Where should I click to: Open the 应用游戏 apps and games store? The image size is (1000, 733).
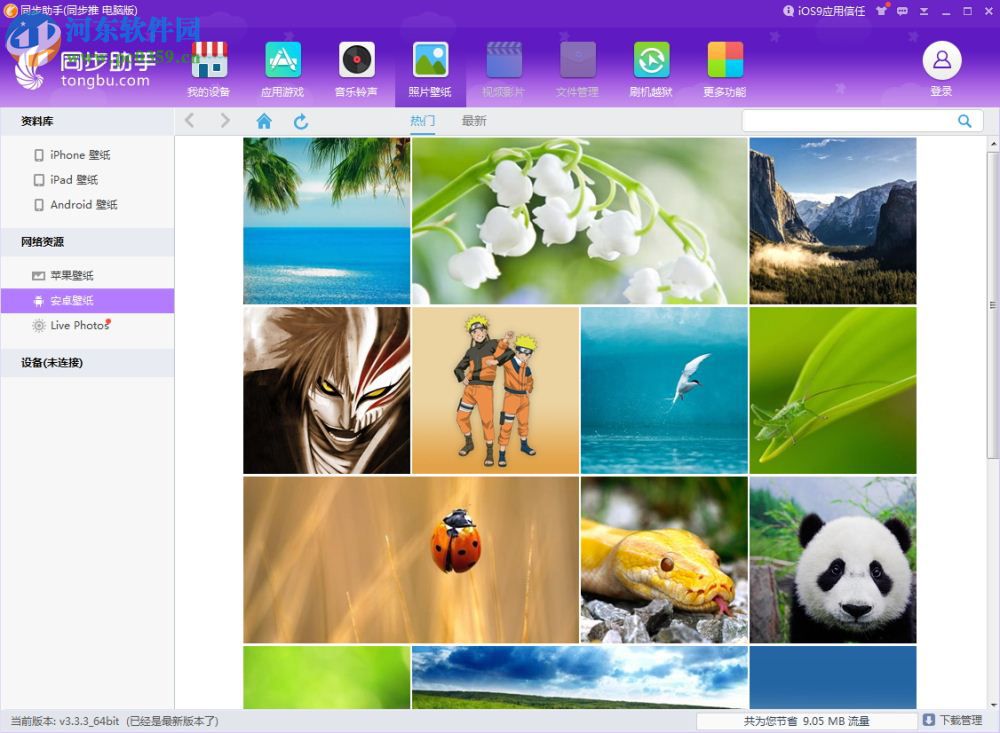tap(282, 69)
